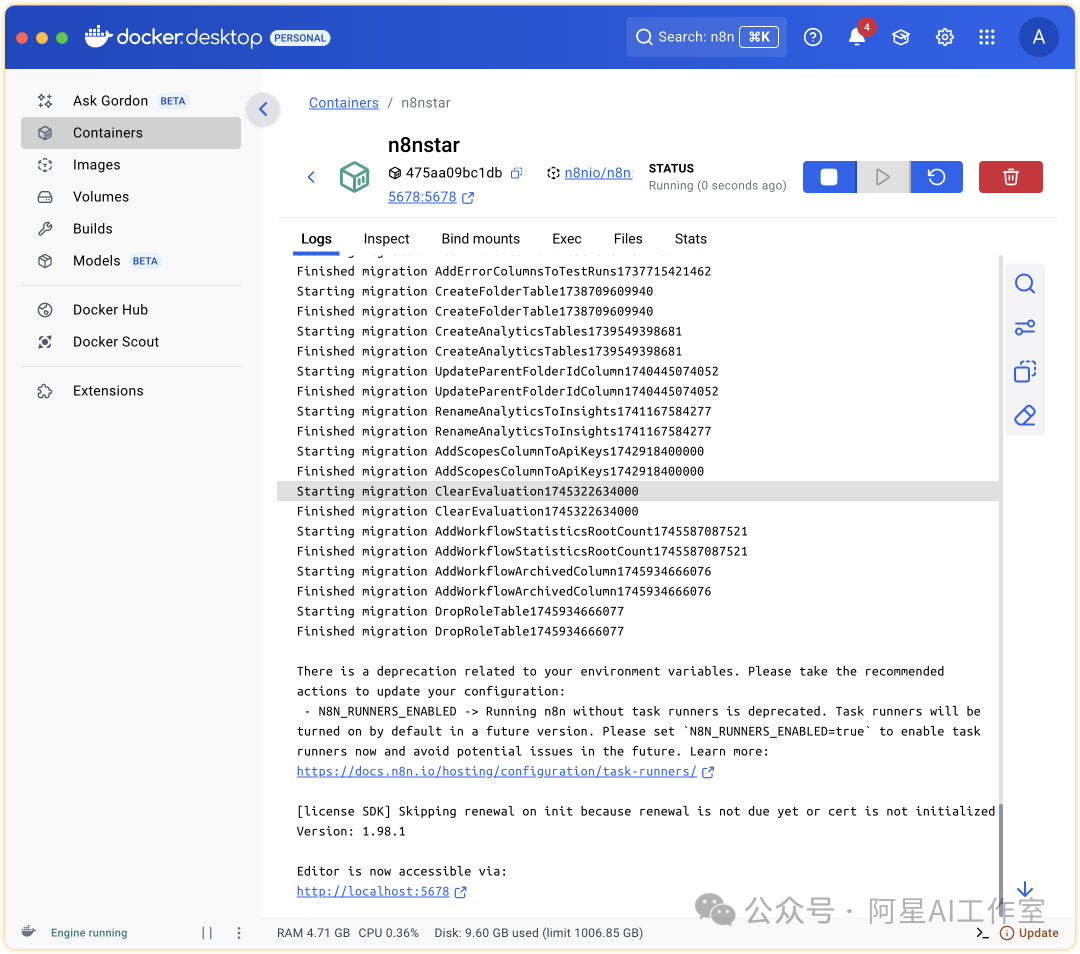Screen dimensions: 1080x954
Task: Stop the n8nstar container
Action: coord(829,177)
